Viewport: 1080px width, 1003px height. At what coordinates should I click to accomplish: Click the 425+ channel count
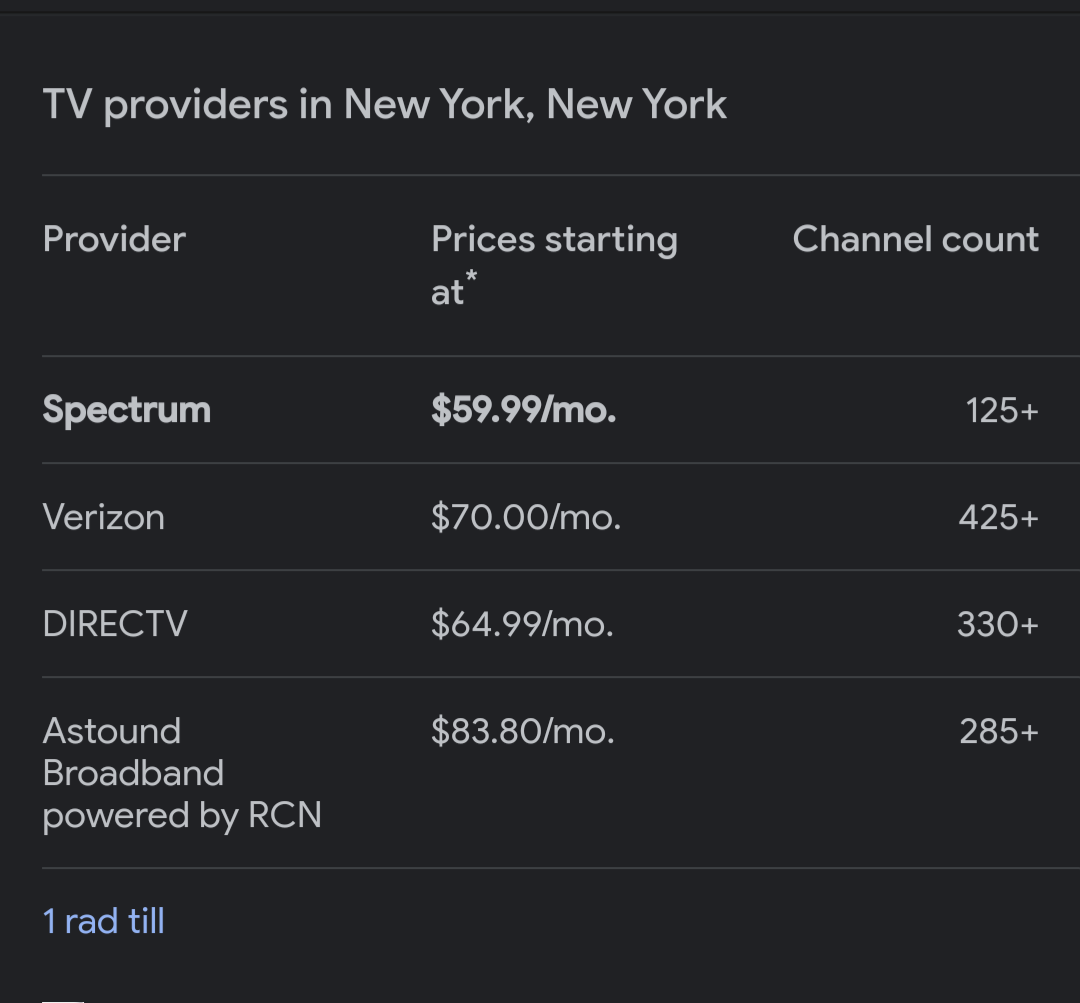click(999, 517)
